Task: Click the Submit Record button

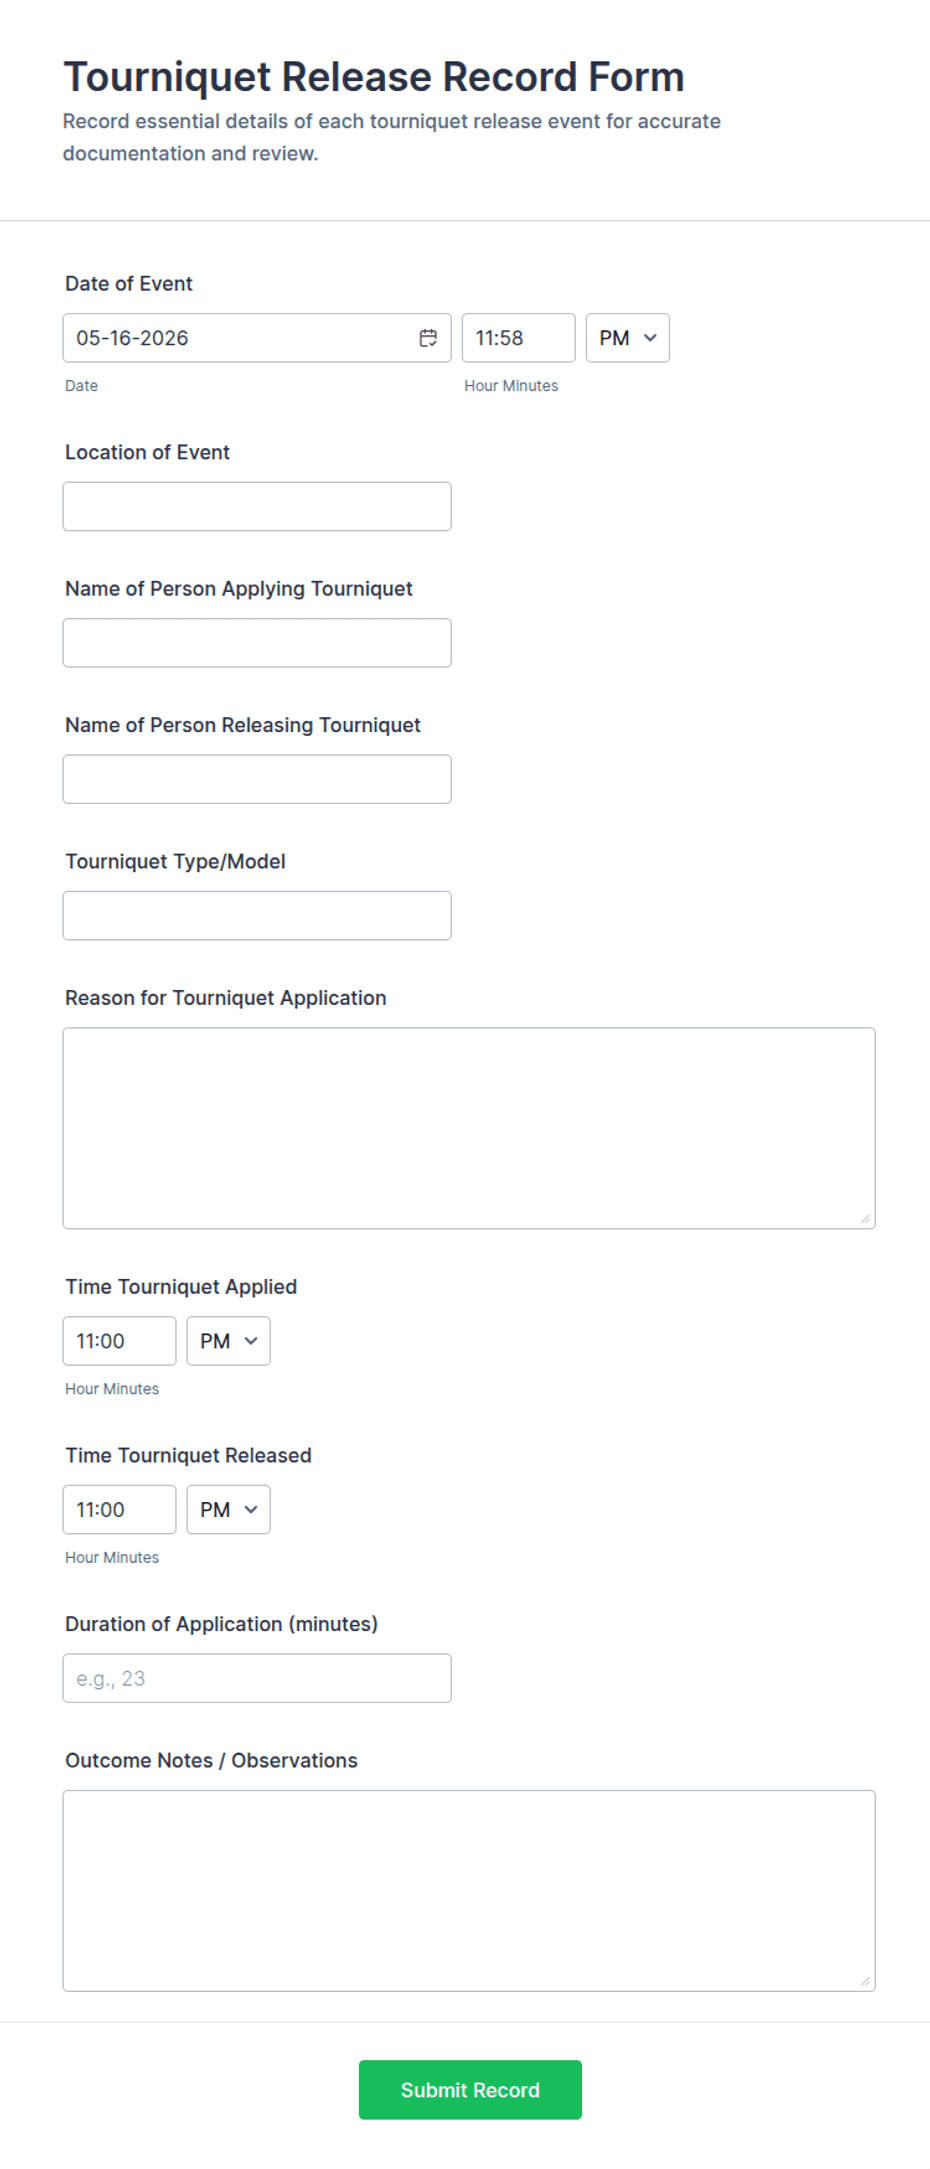Action: pos(470,2090)
